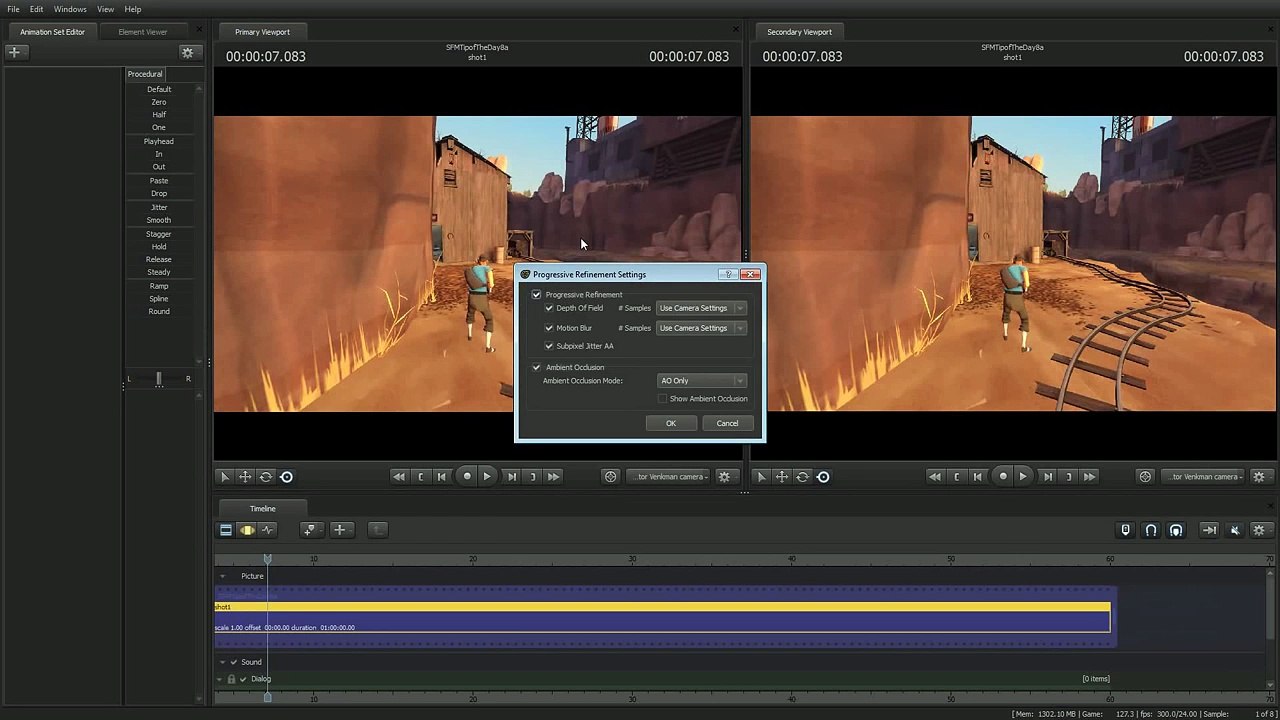Confirm the dialog with OK
This screenshot has height=720, width=1280.
(671, 423)
